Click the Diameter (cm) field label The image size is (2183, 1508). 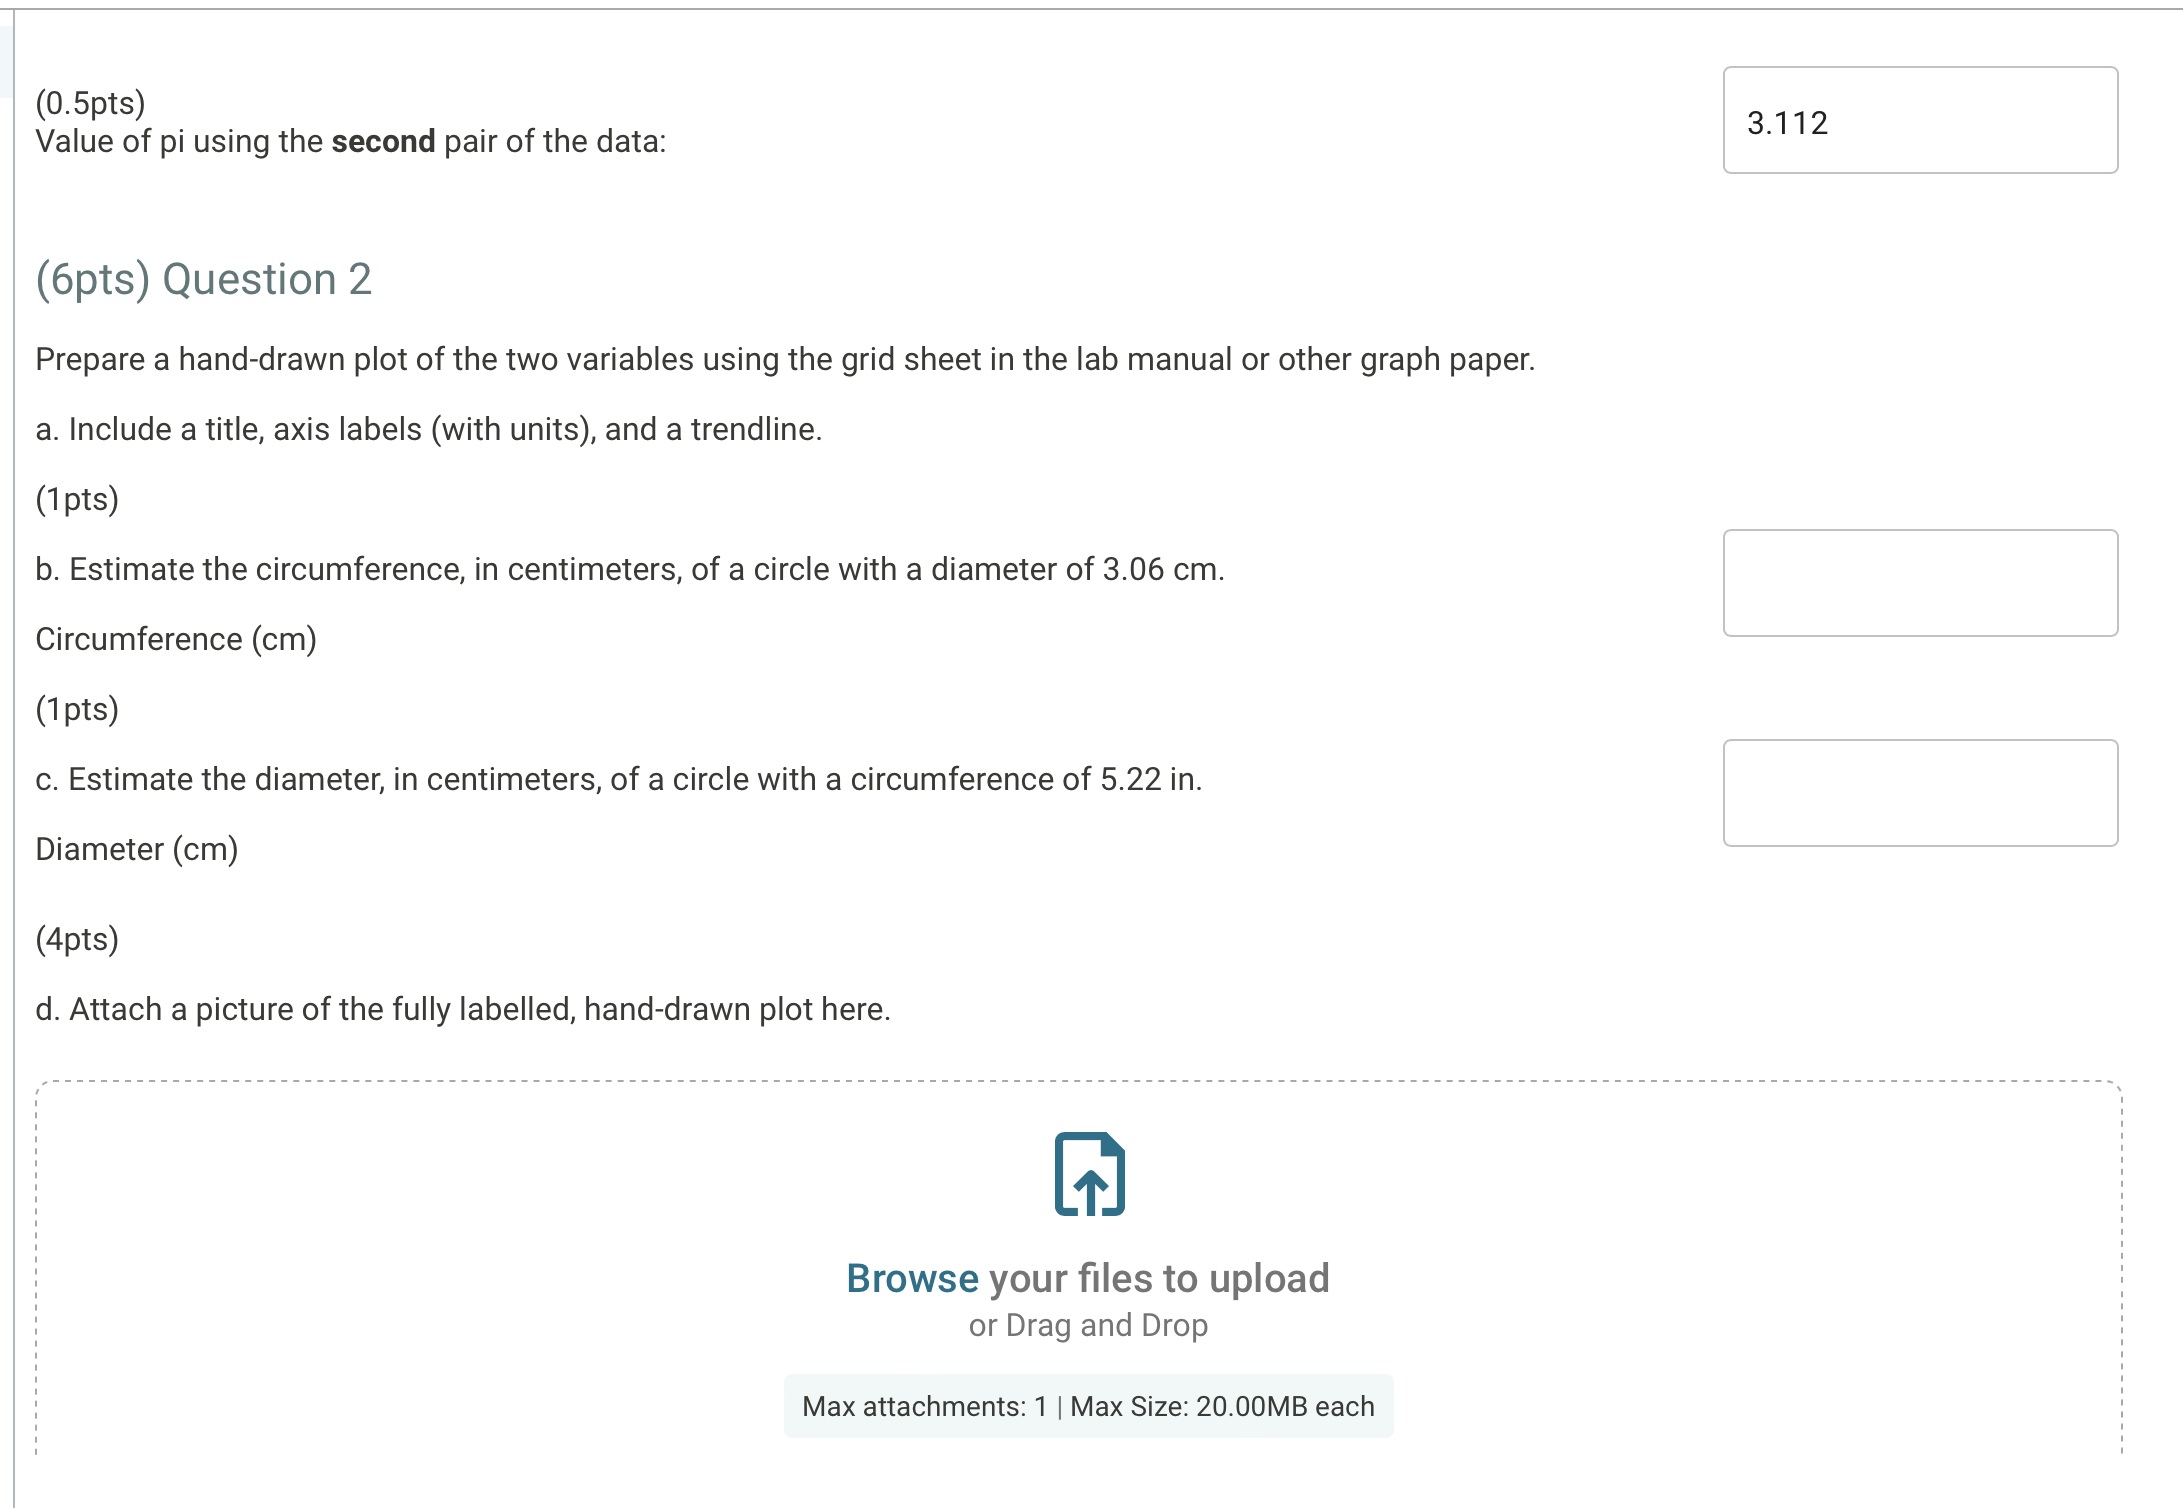pyautogui.click(x=136, y=848)
